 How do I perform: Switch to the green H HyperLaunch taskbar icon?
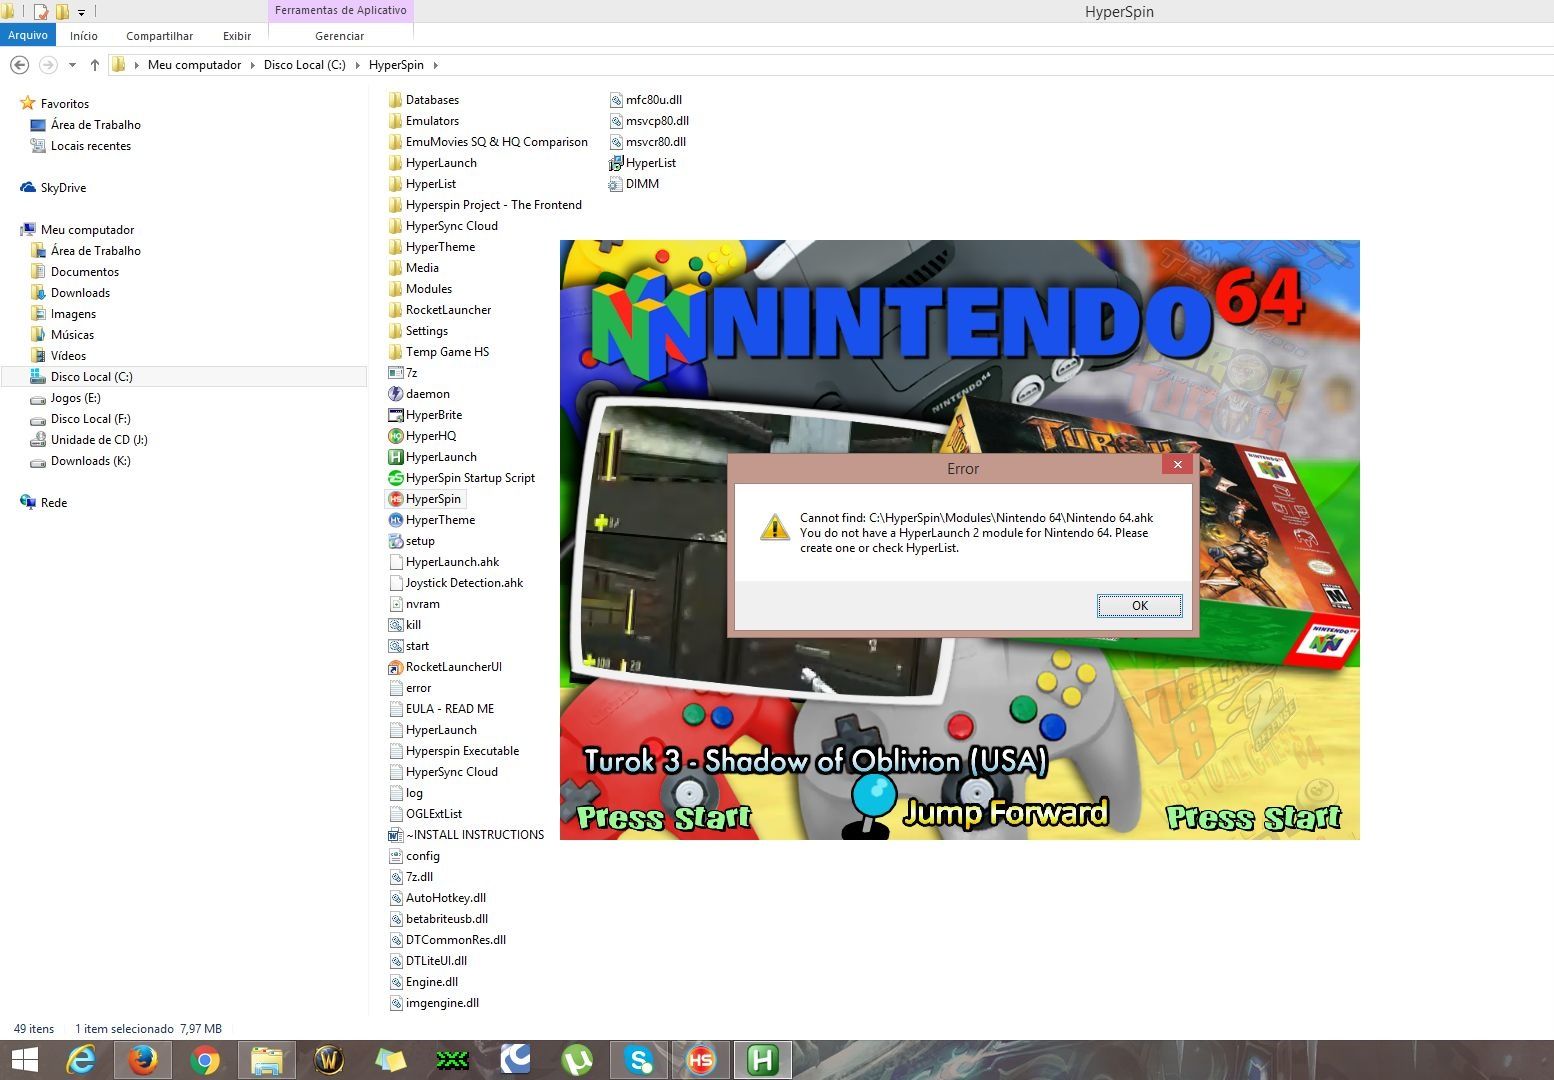coord(763,1060)
